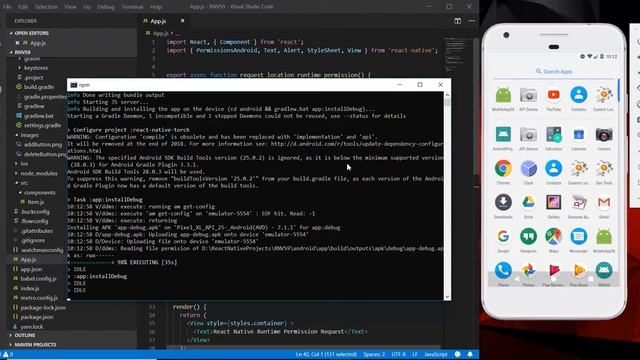Image resolution: width=640 pixels, height=360 pixels.
Task: Expand the ios folder
Action: pyautogui.click(x=24, y=164)
